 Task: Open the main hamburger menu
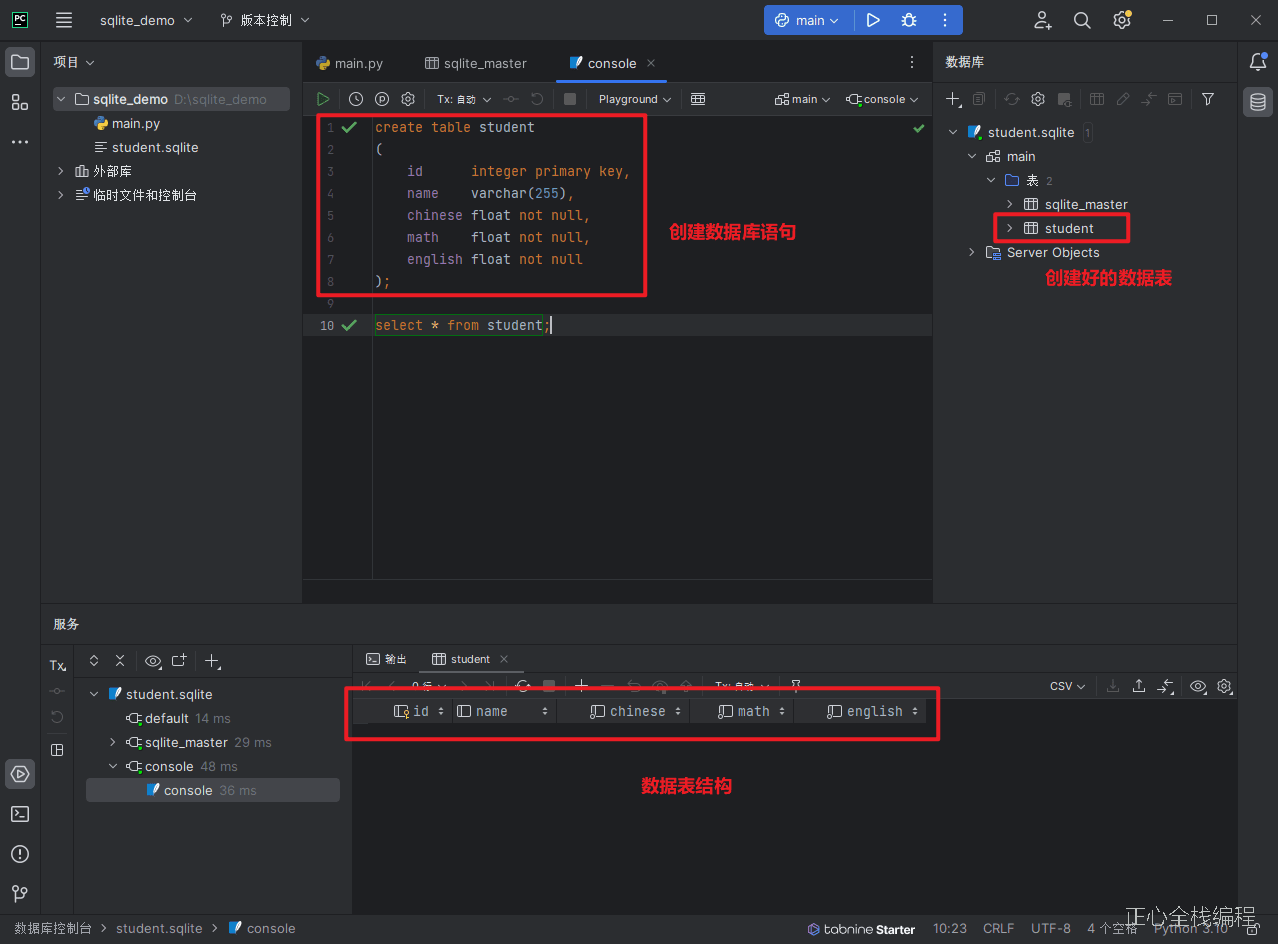(64, 20)
